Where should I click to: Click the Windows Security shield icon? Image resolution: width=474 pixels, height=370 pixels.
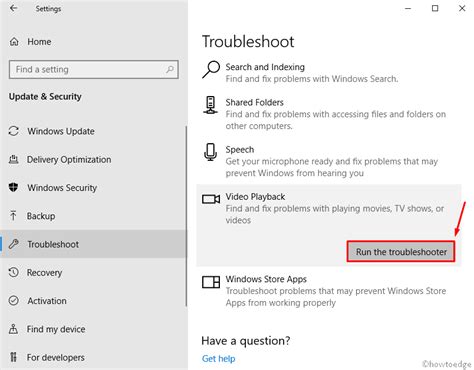(x=14, y=187)
